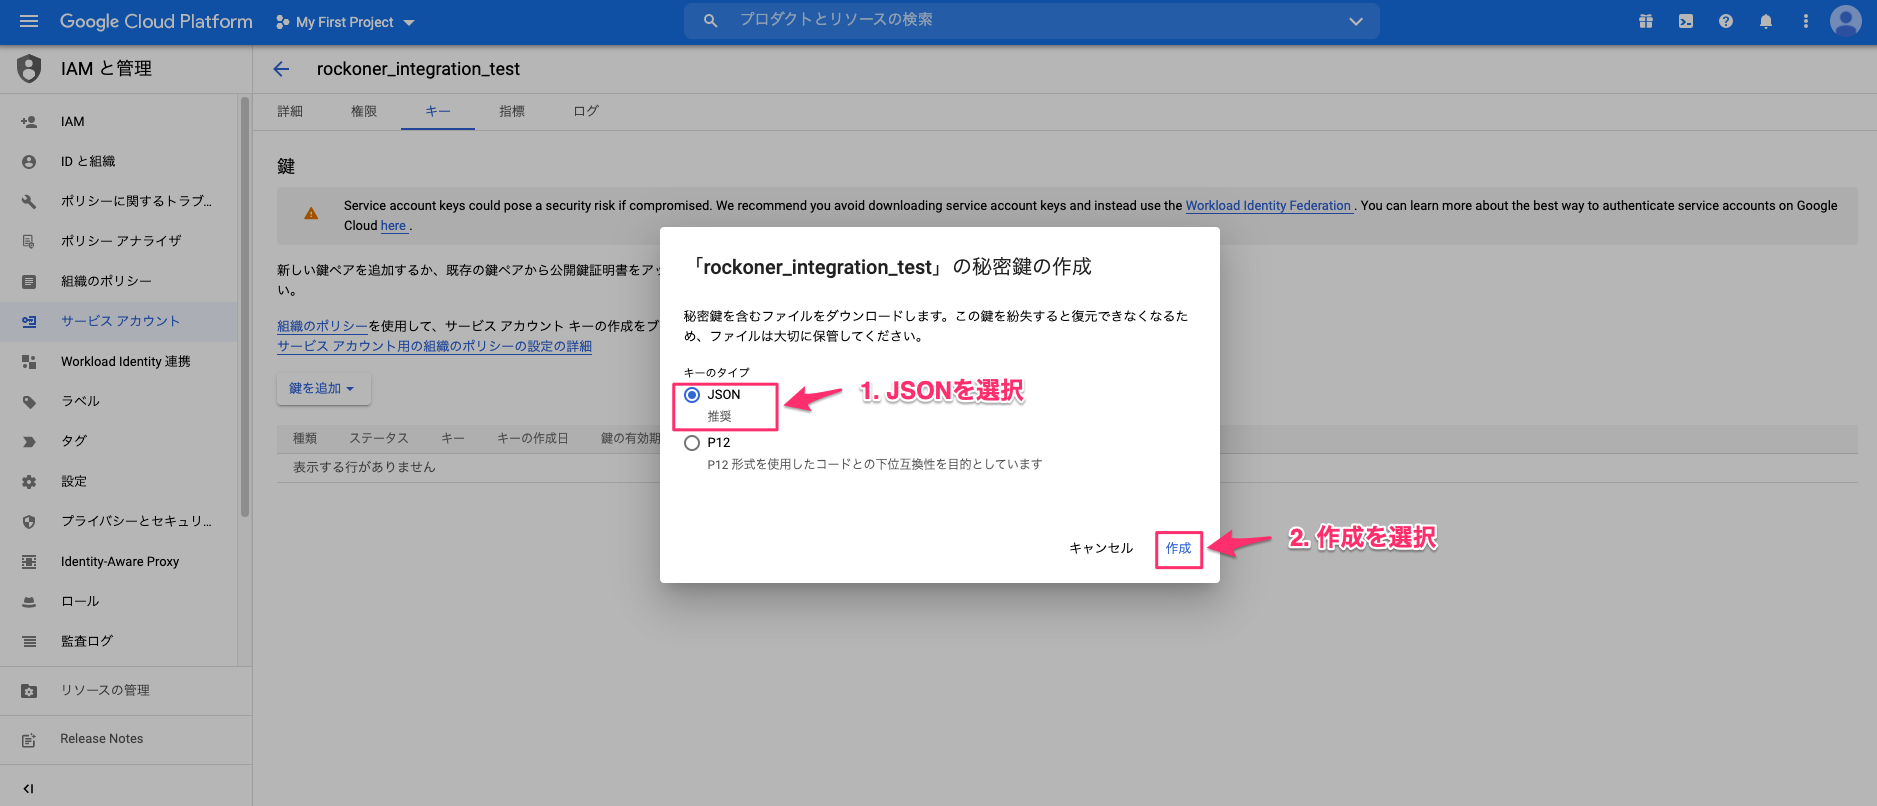The image size is (1877, 806).
Task: Switch to the 指標 tab
Action: [x=512, y=111]
